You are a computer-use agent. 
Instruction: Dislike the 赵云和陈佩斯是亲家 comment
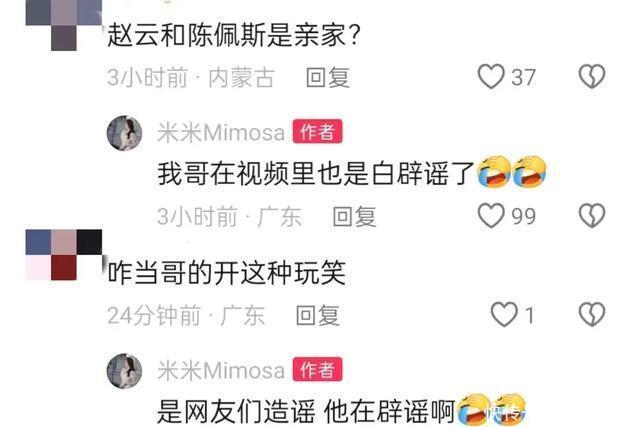[x=591, y=76]
